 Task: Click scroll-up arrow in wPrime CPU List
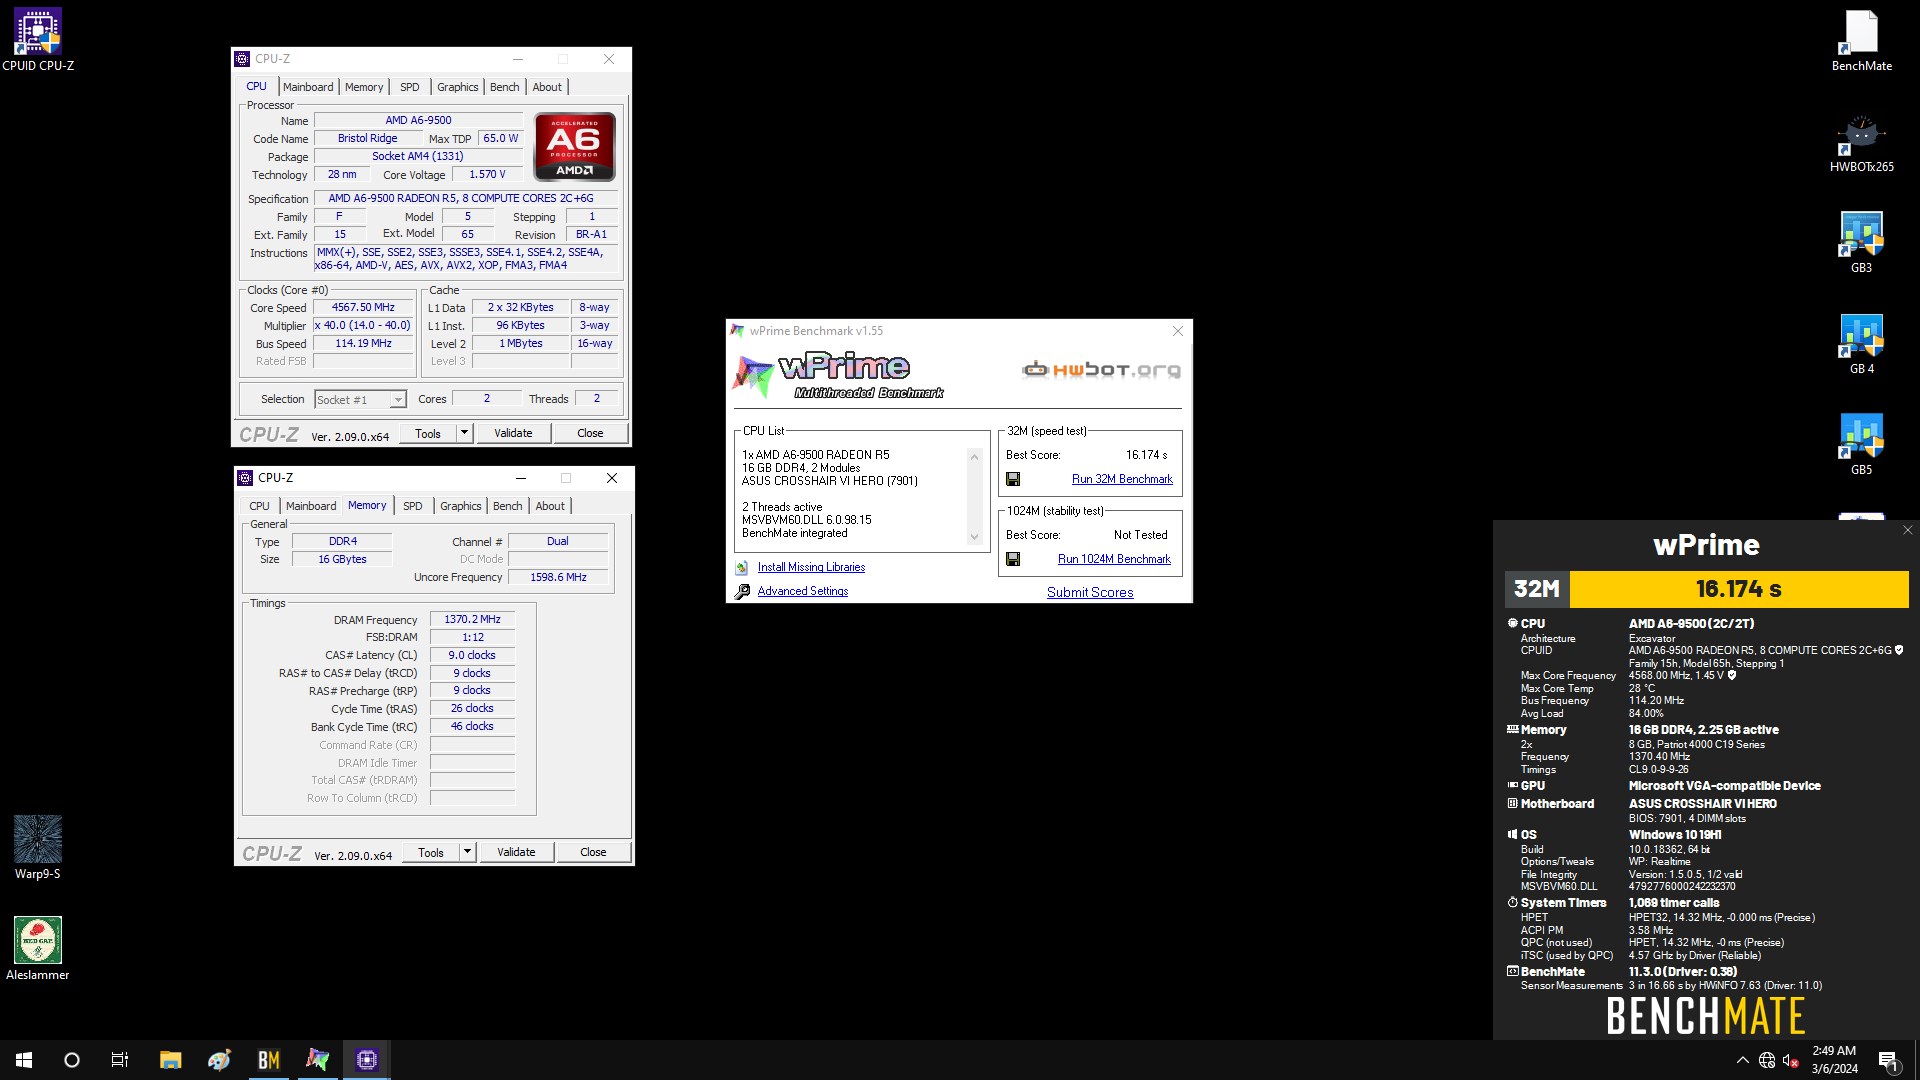[x=975, y=457]
